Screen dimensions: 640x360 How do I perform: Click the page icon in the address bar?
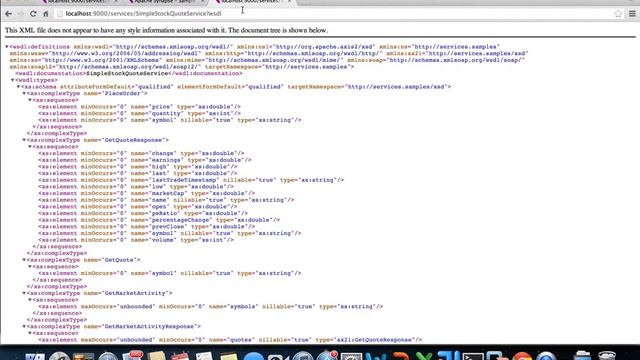pos(60,13)
